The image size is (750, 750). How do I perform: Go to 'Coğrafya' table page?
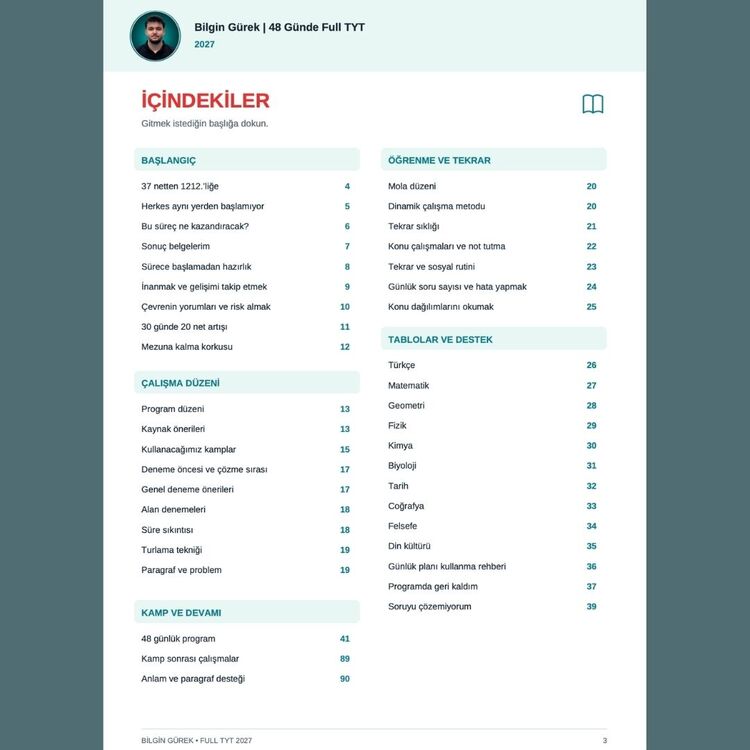click(x=493, y=506)
